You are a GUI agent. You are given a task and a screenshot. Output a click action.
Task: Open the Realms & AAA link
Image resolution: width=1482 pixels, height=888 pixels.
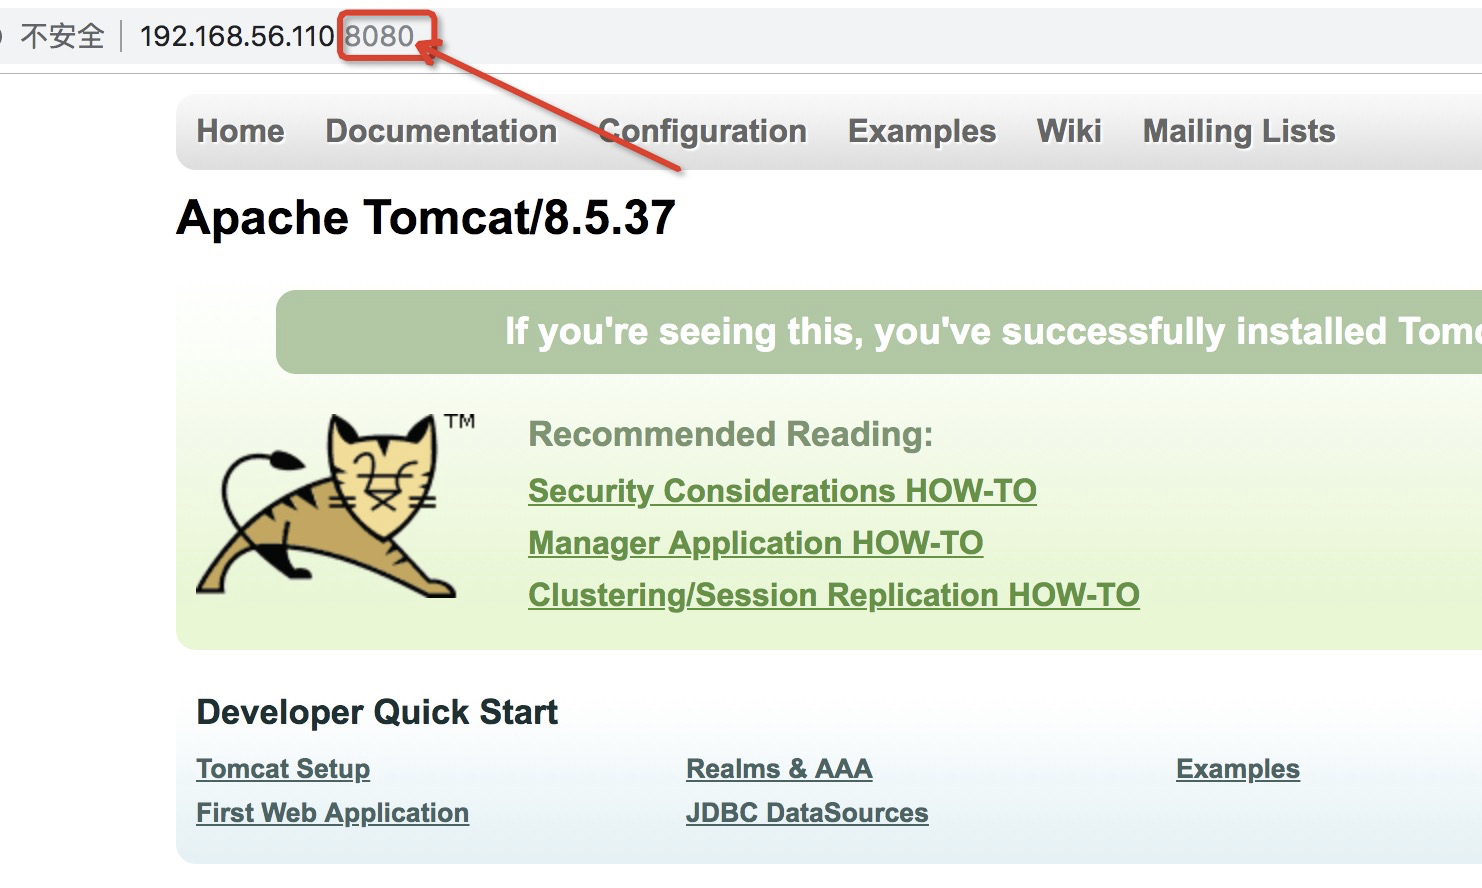point(779,769)
